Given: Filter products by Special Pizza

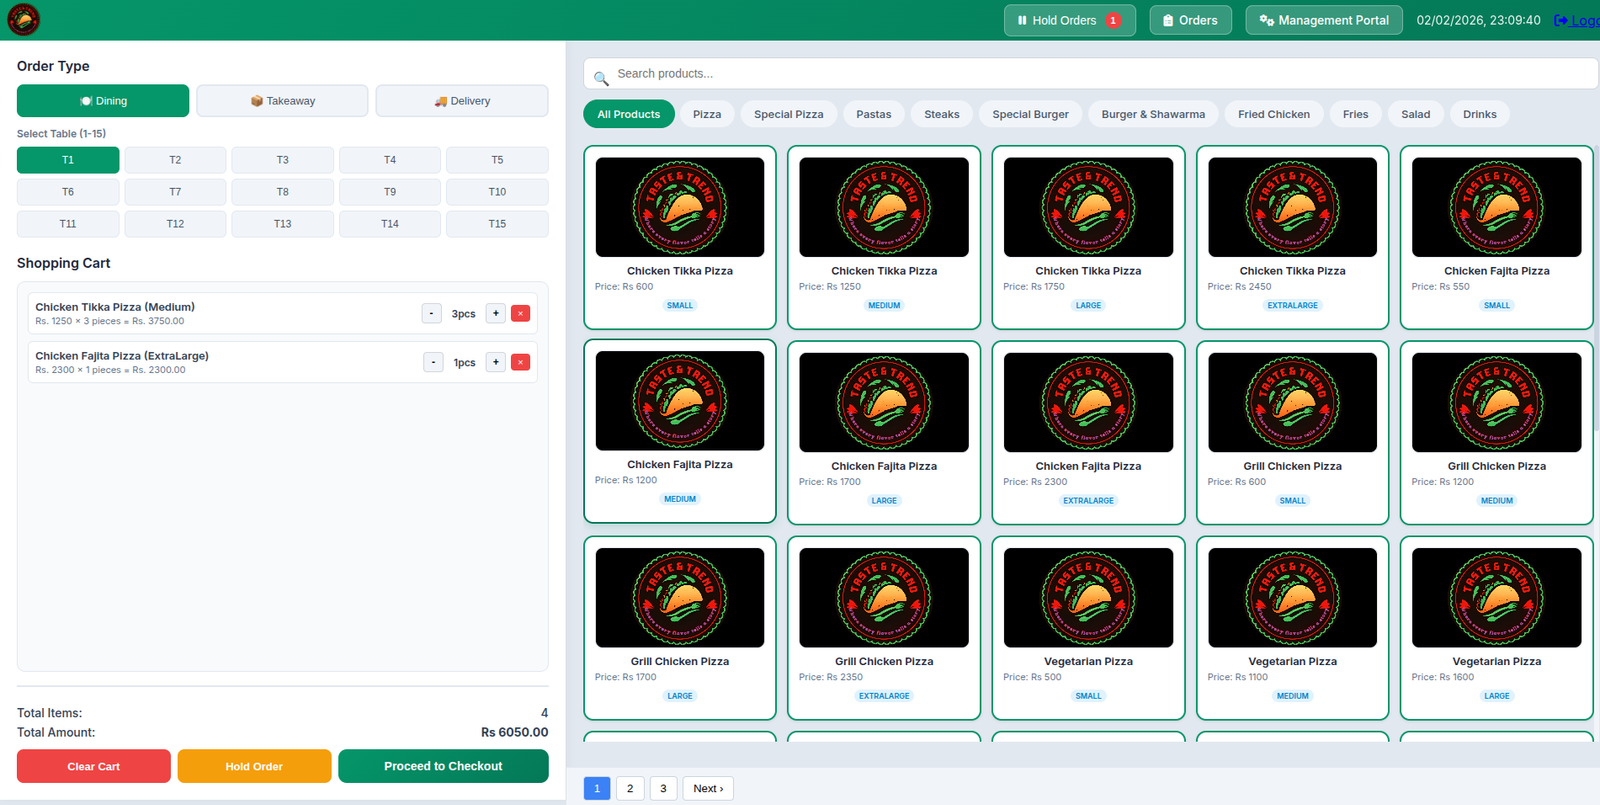Looking at the screenshot, I should click(x=788, y=114).
